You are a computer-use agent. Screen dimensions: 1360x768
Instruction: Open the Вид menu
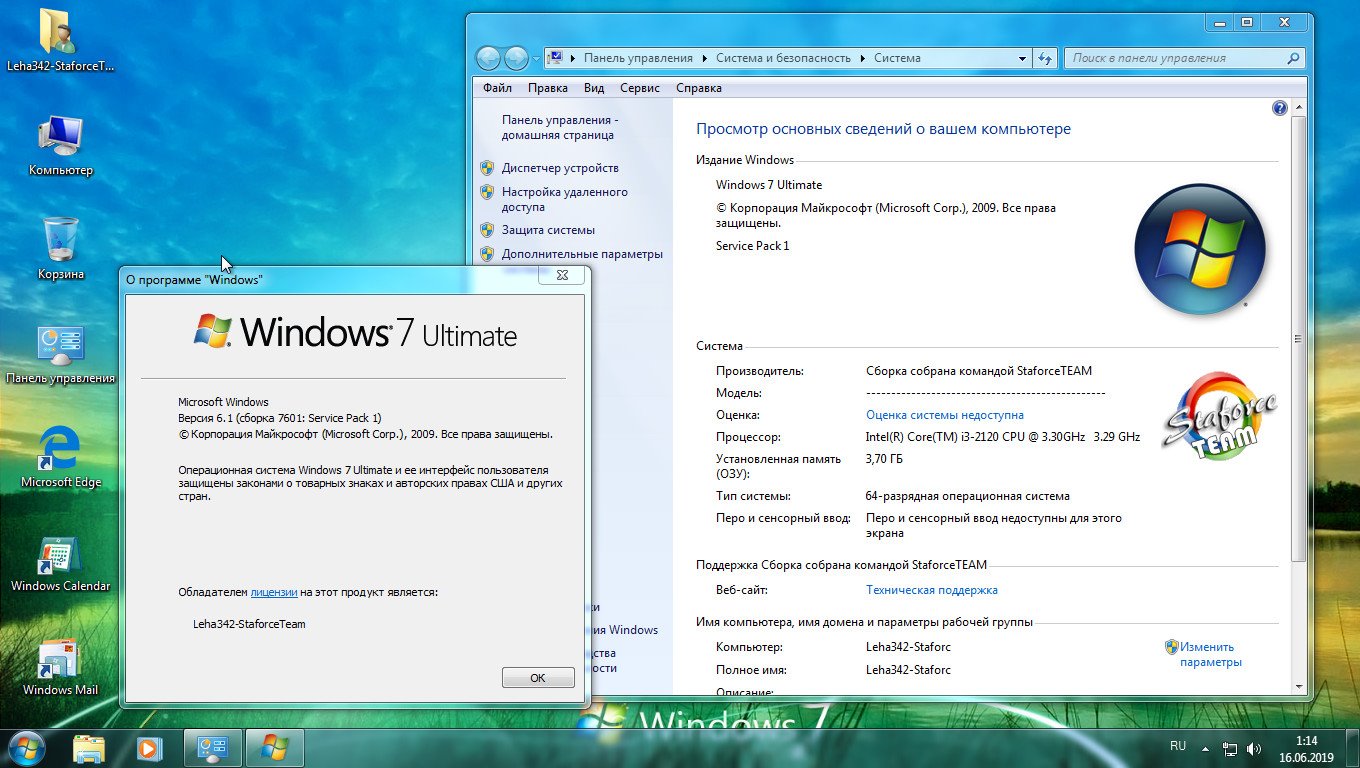click(594, 88)
